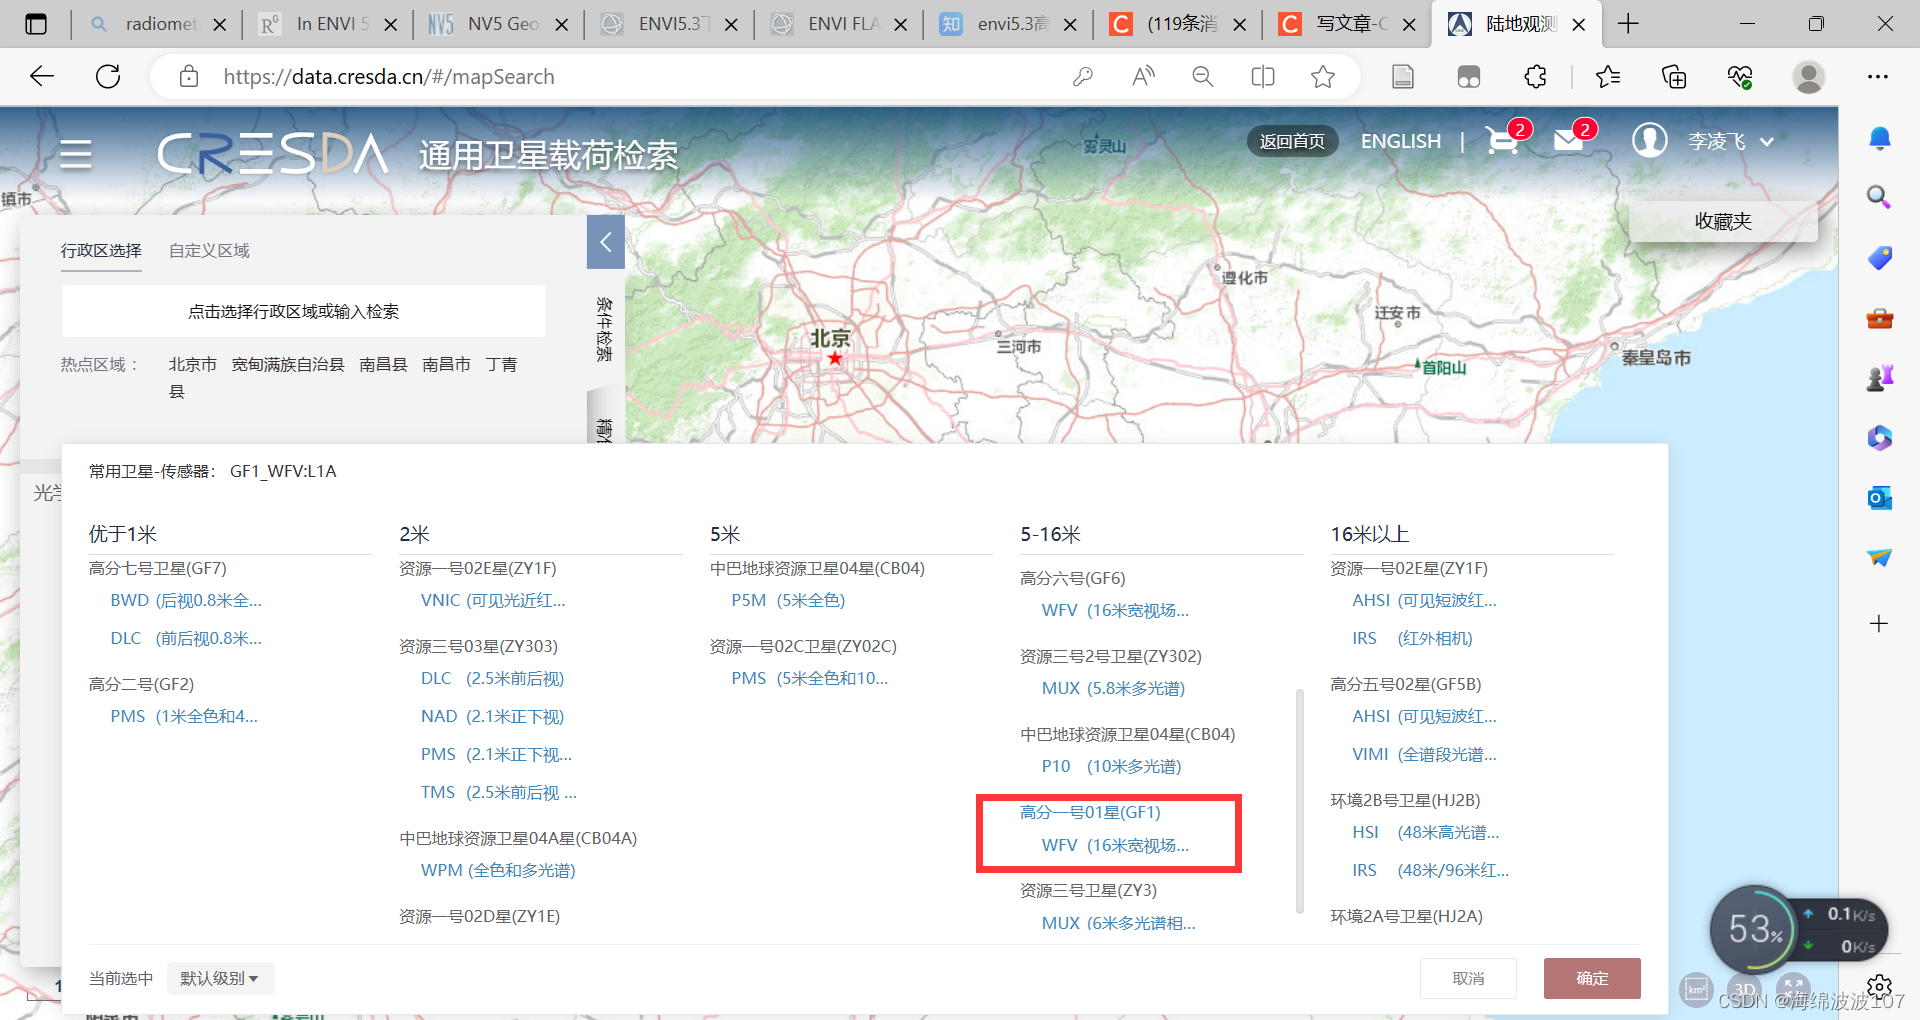This screenshot has width=1920, height=1020.
Task: Select ZY303 NAD 2.1米正下视 sensor
Action: [x=492, y=716]
